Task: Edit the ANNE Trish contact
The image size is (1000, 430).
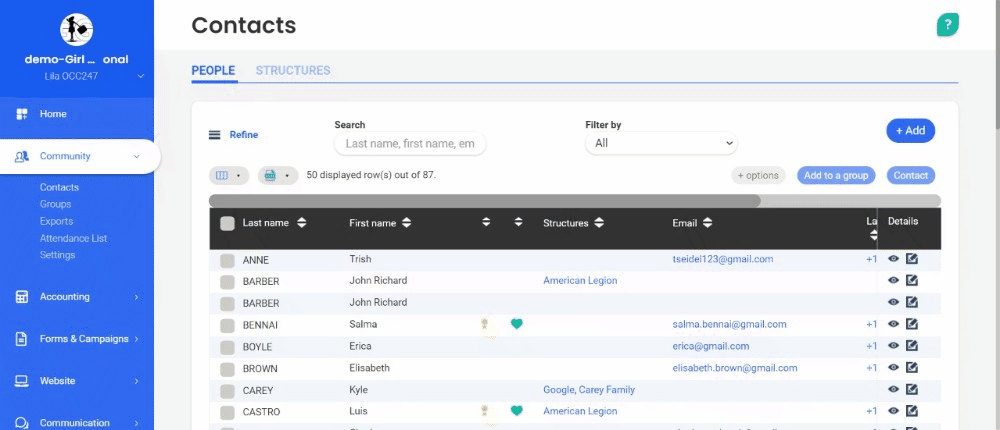Action: click(x=912, y=259)
